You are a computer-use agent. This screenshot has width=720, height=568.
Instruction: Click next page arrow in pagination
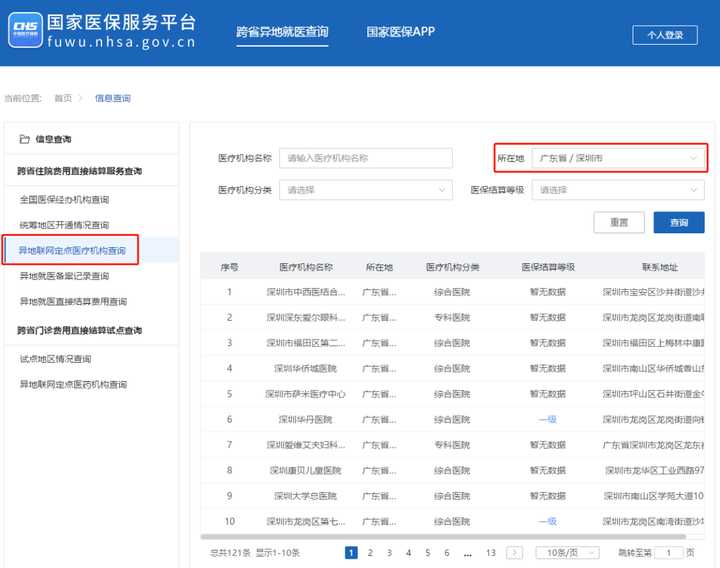pyautogui.click(x=514, y=552)
